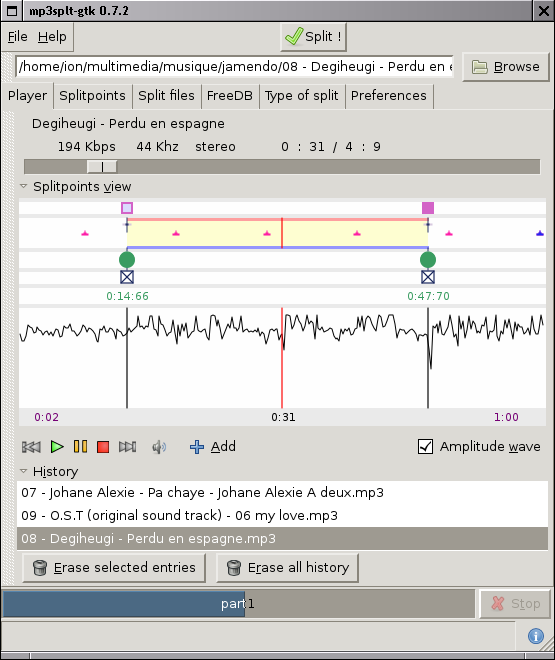555x660 pixels.
Task: Switch to the Type of split tab
Action: coord(302,96)
